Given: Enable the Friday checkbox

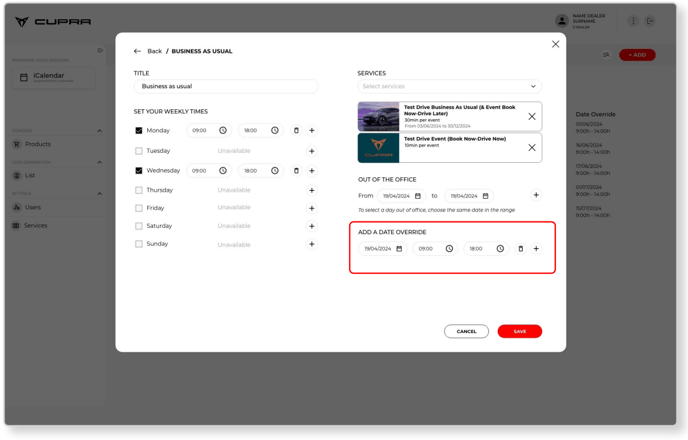Looking at the screenshot, I should (x=139, y=208).
